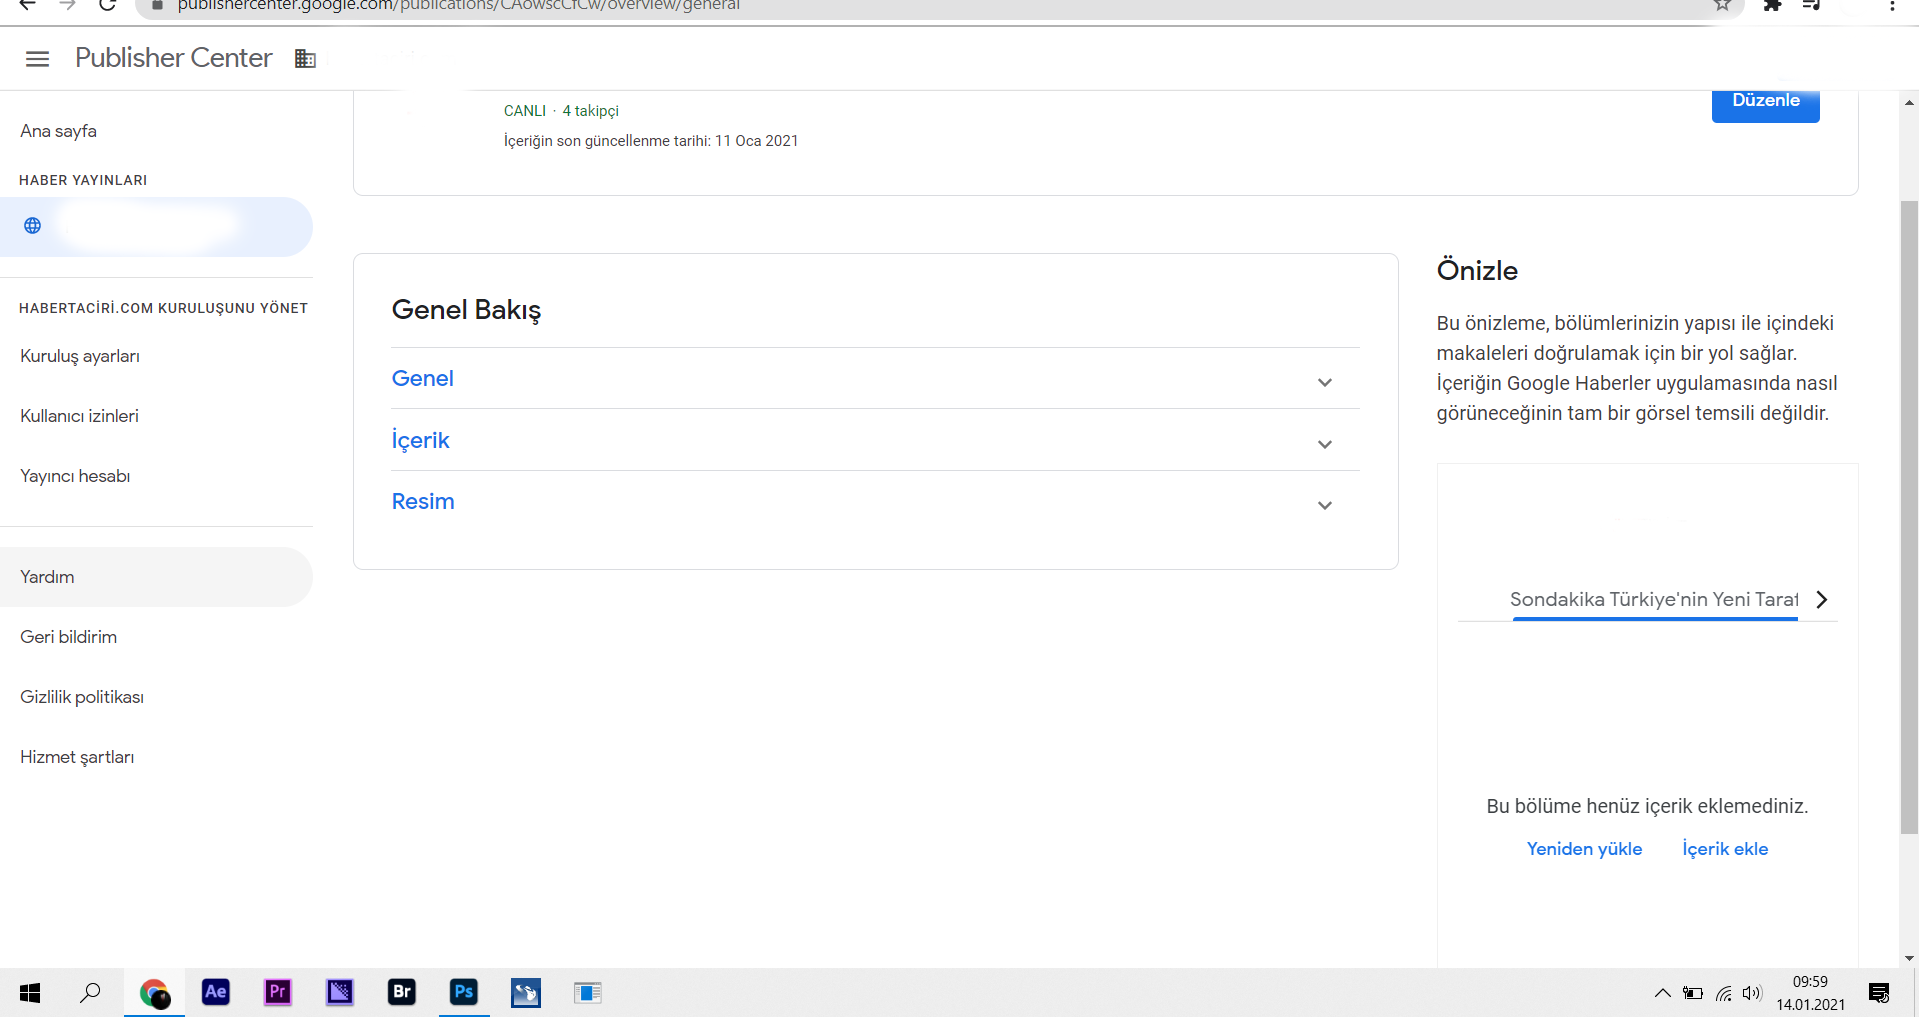Open the Genel heading link
Screen dimensions: 1919x1017
[x=423, y=378]
